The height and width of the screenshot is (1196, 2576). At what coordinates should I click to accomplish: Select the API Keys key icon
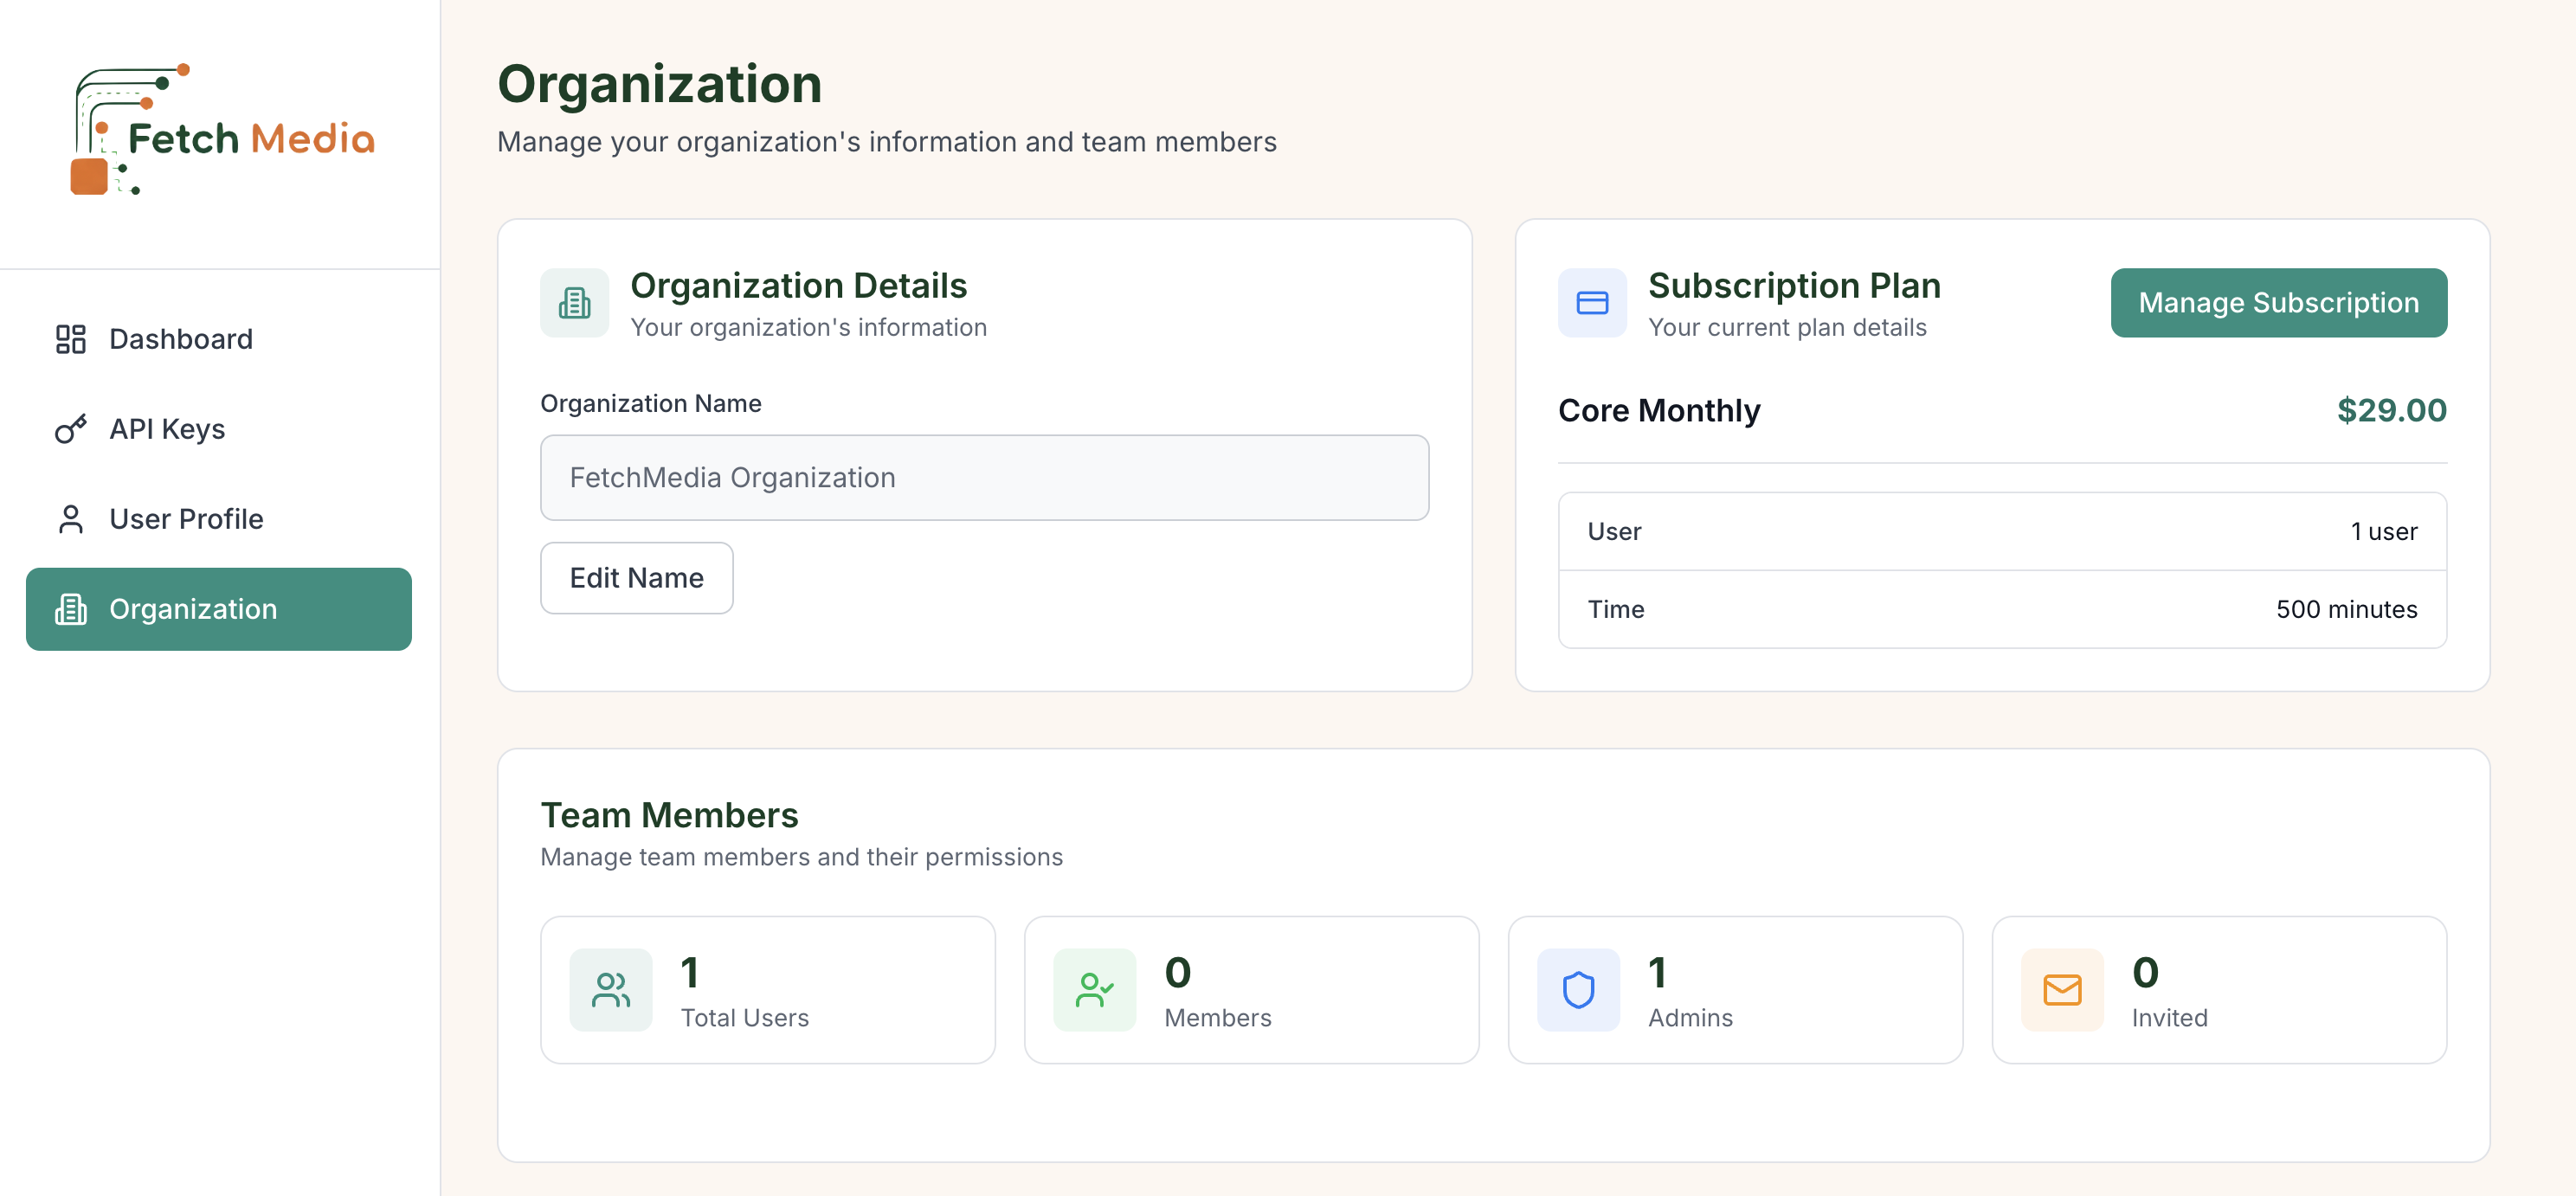[x=68, y=429]
